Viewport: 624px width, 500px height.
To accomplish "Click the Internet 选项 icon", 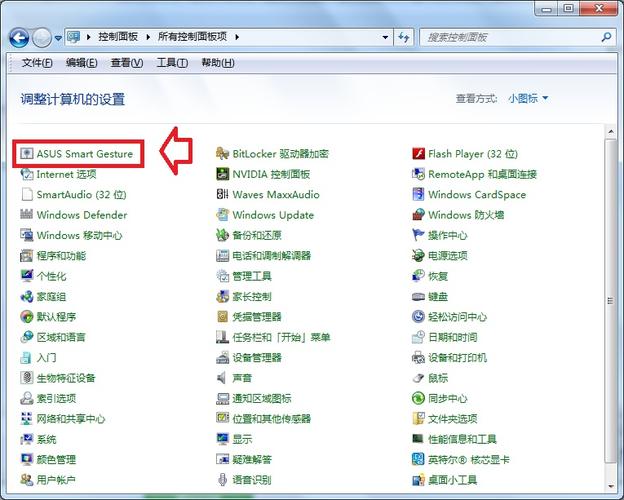I will tap(27, 174).
